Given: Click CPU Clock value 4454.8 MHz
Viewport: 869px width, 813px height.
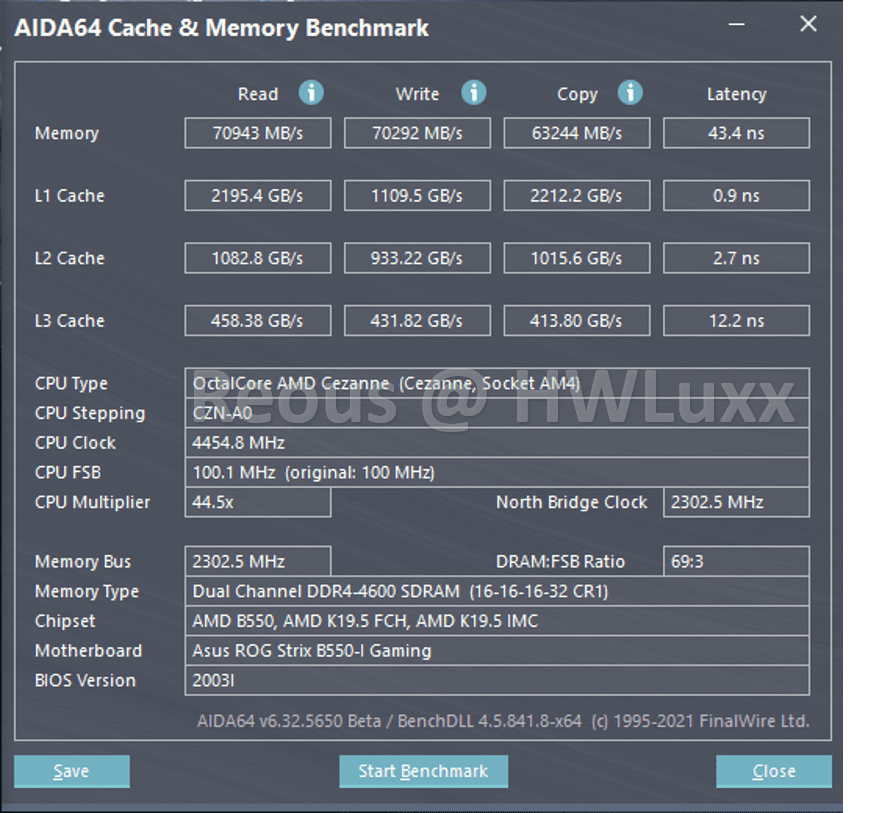Looking at the screenshot, I should tap(497, 443).
